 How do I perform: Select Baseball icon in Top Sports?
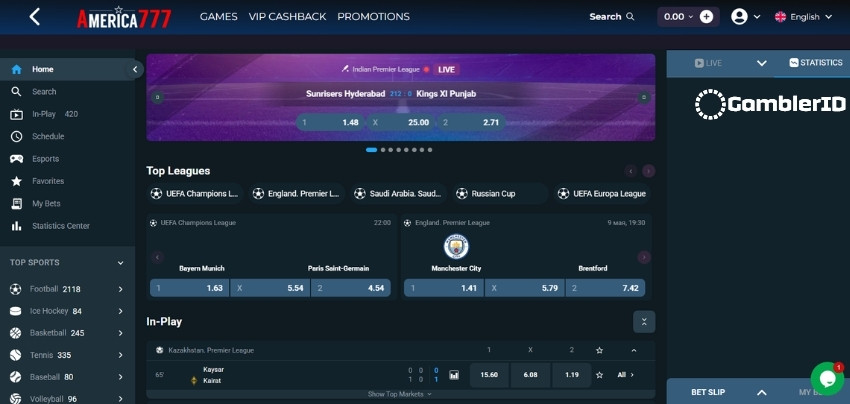point(16,377)
